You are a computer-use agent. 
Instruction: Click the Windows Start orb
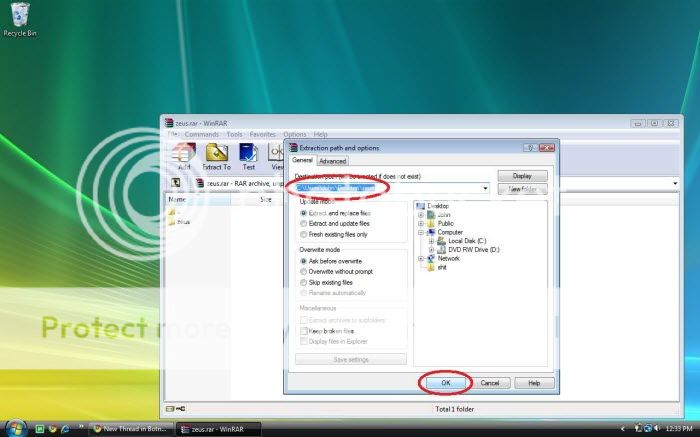pos(13,428)
